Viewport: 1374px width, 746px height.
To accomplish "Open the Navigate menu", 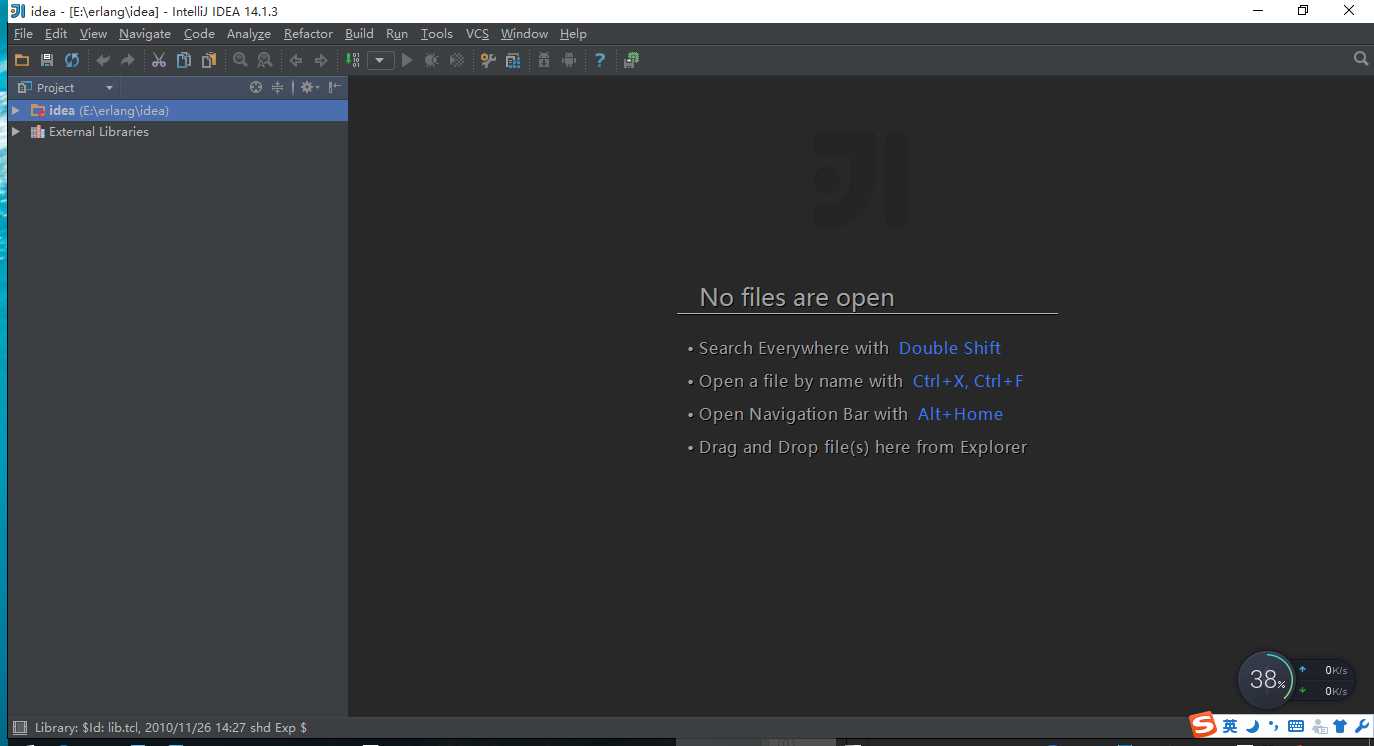I will [145, 34].
